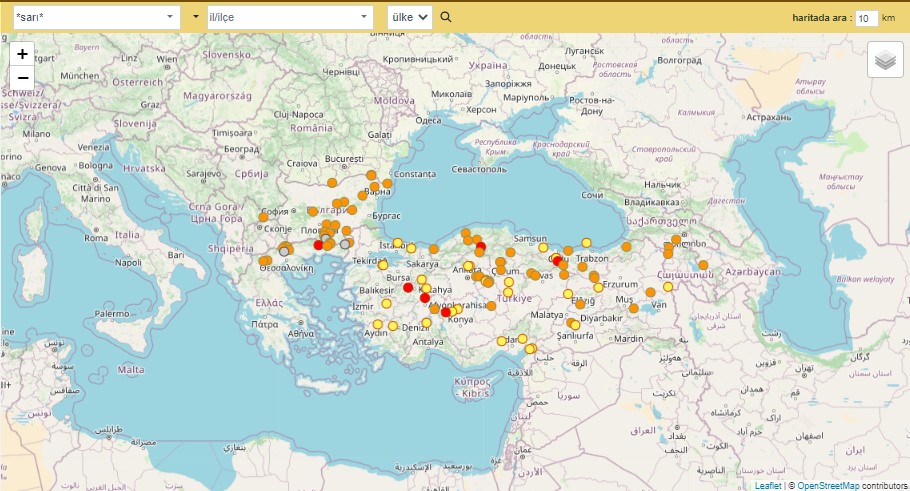Select the red marker near Bursa
The height and width of the screenshot is (491, 910).
408,287
